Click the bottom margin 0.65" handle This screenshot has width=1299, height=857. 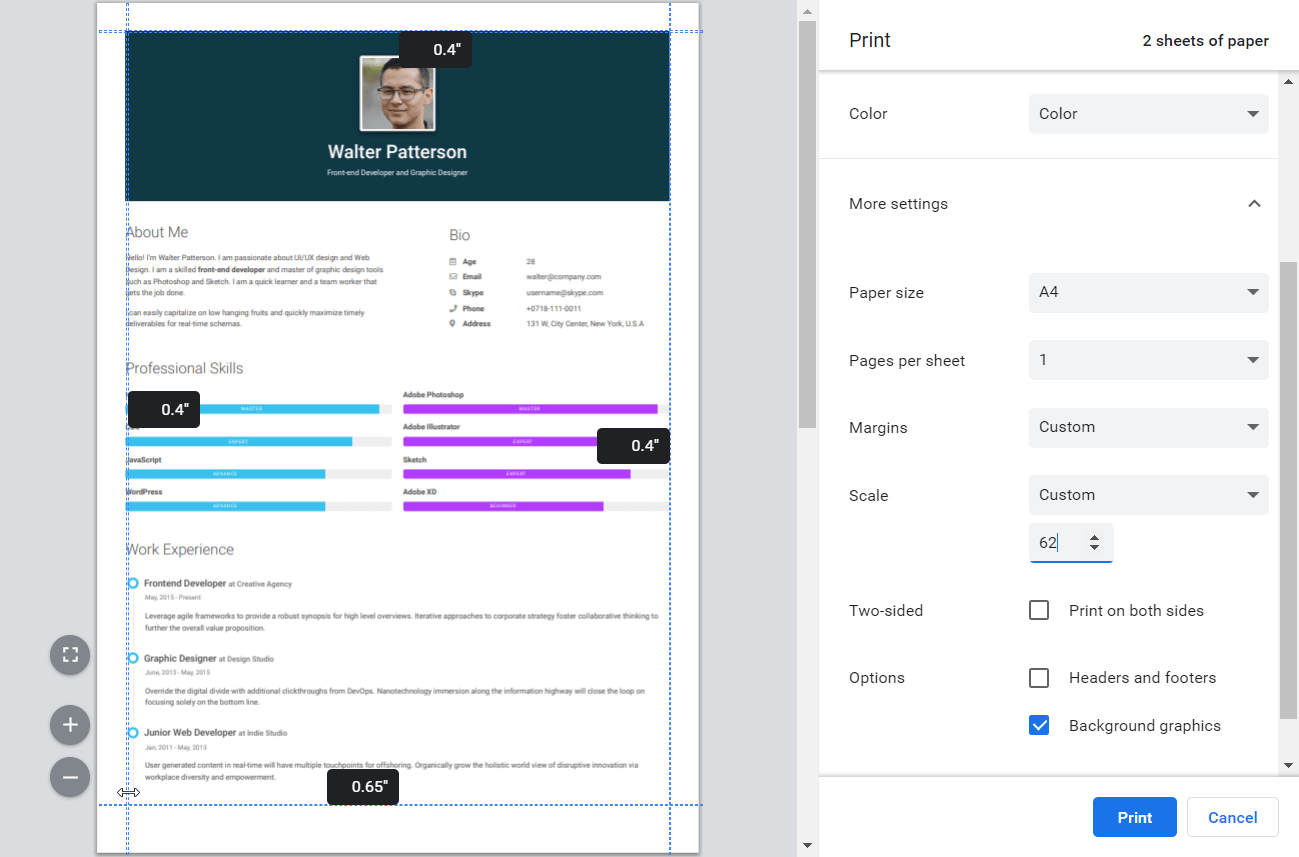363,787
